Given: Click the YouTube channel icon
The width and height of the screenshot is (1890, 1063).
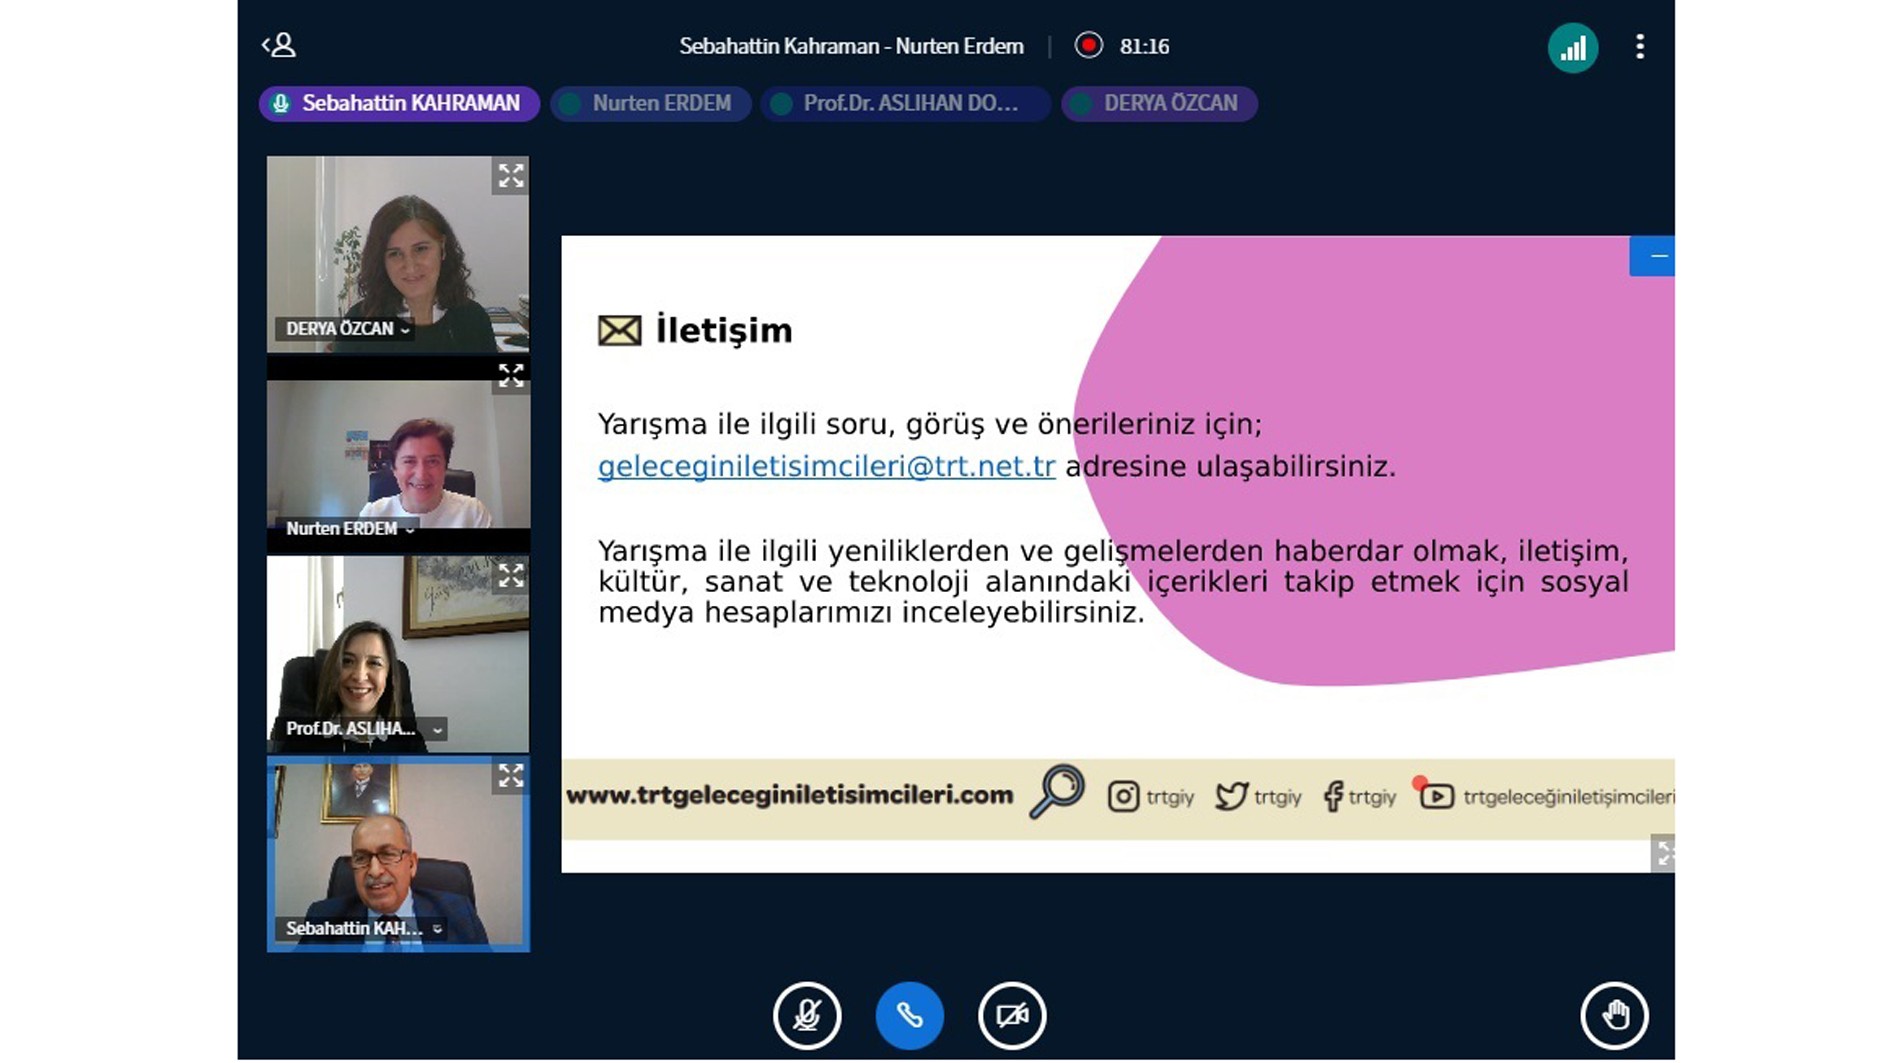Looking at the screenshot, I should [1436, 796].
